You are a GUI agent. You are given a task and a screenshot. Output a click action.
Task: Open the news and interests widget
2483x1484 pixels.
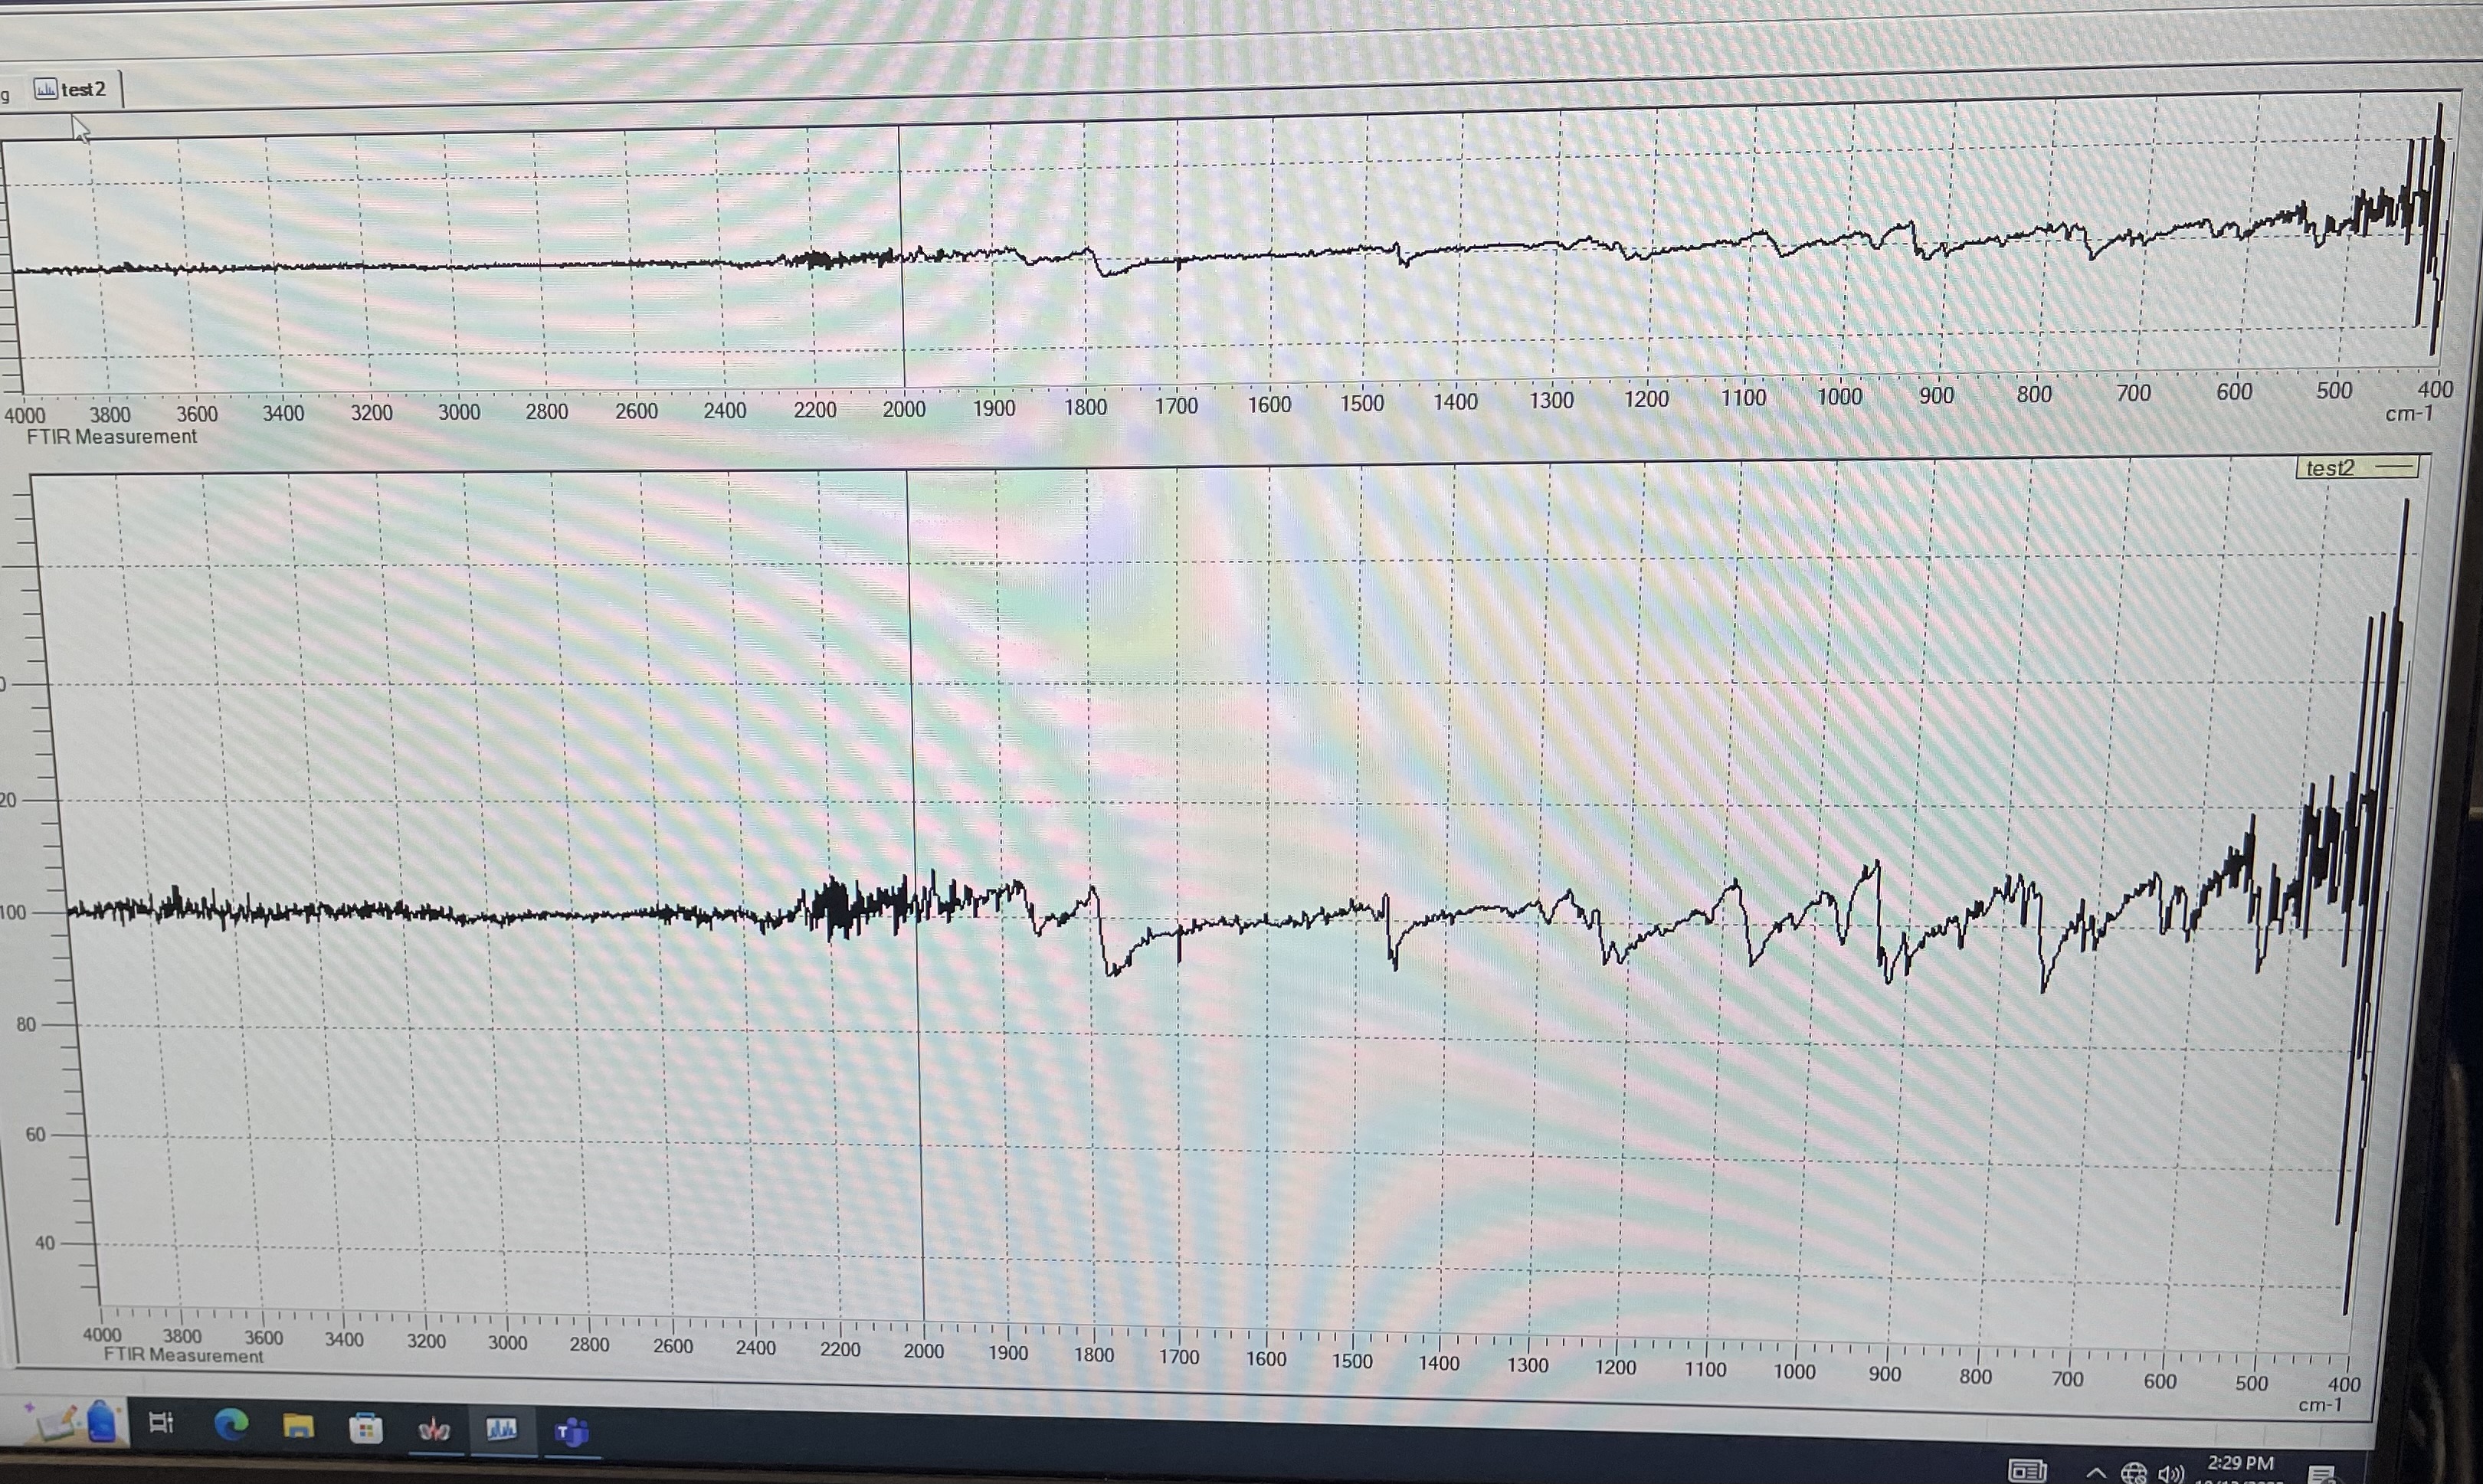point(2027,1471)
